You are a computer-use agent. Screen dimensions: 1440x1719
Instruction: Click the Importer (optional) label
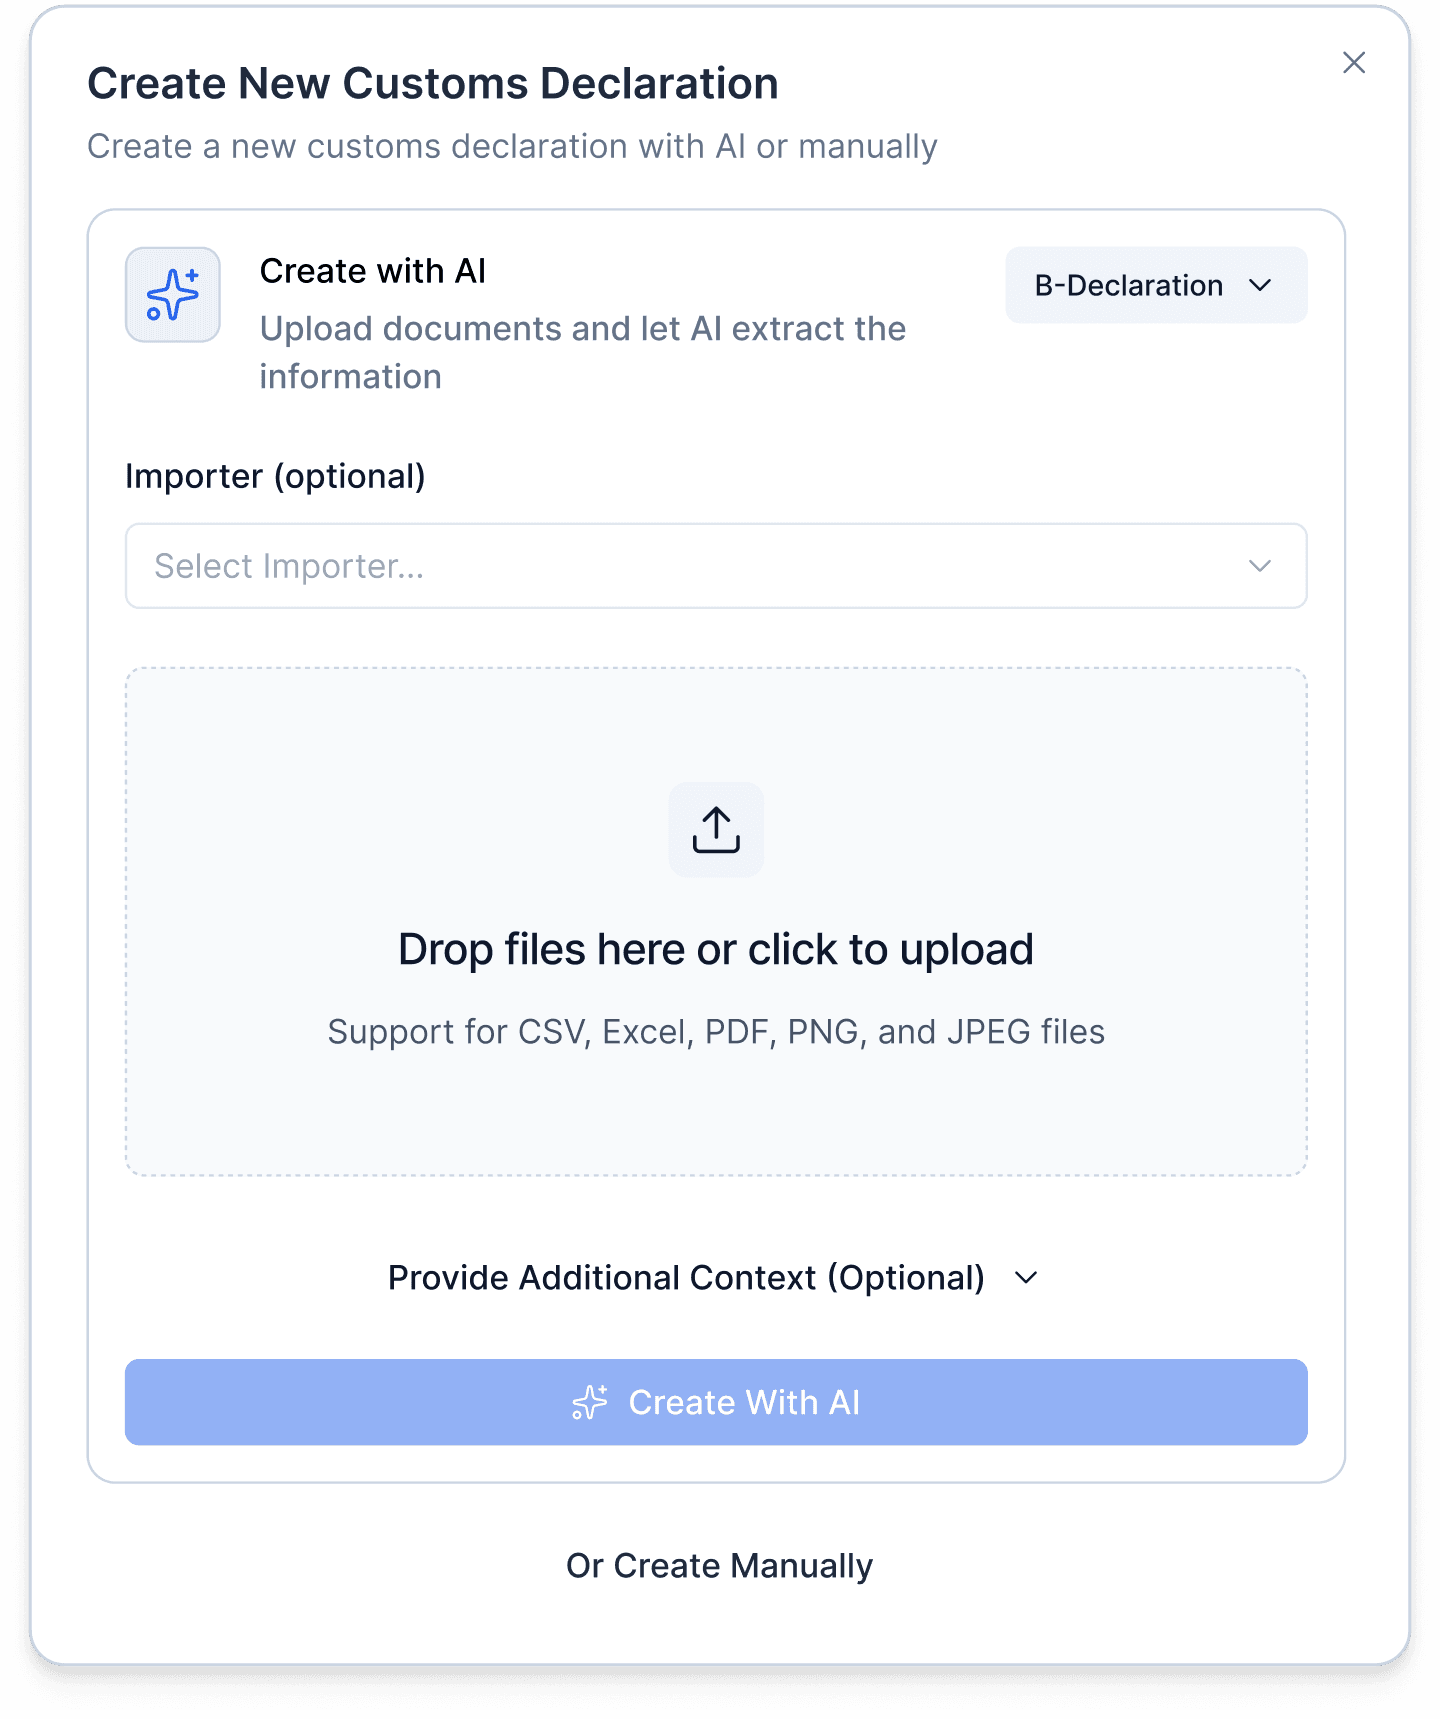click(276, 476)
